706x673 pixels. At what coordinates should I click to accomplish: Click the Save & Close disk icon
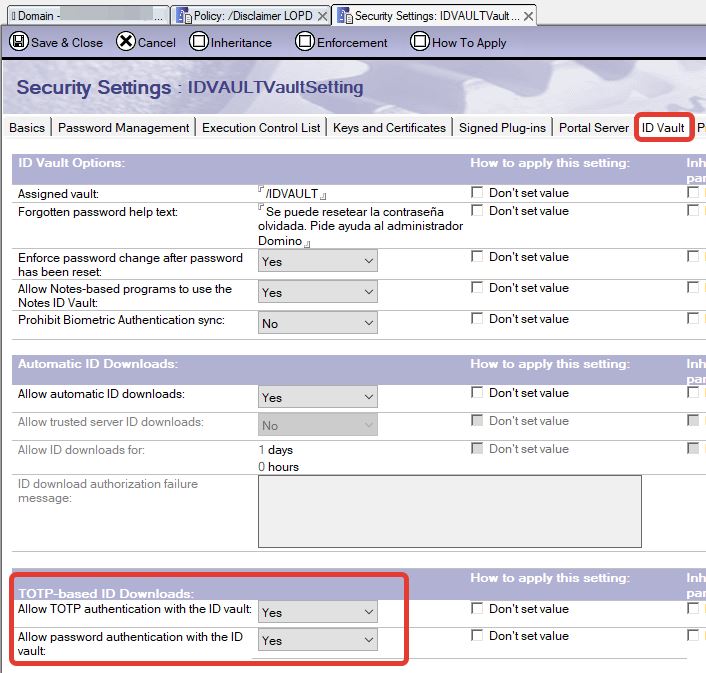pyautogui.click(x=18, y=42)
